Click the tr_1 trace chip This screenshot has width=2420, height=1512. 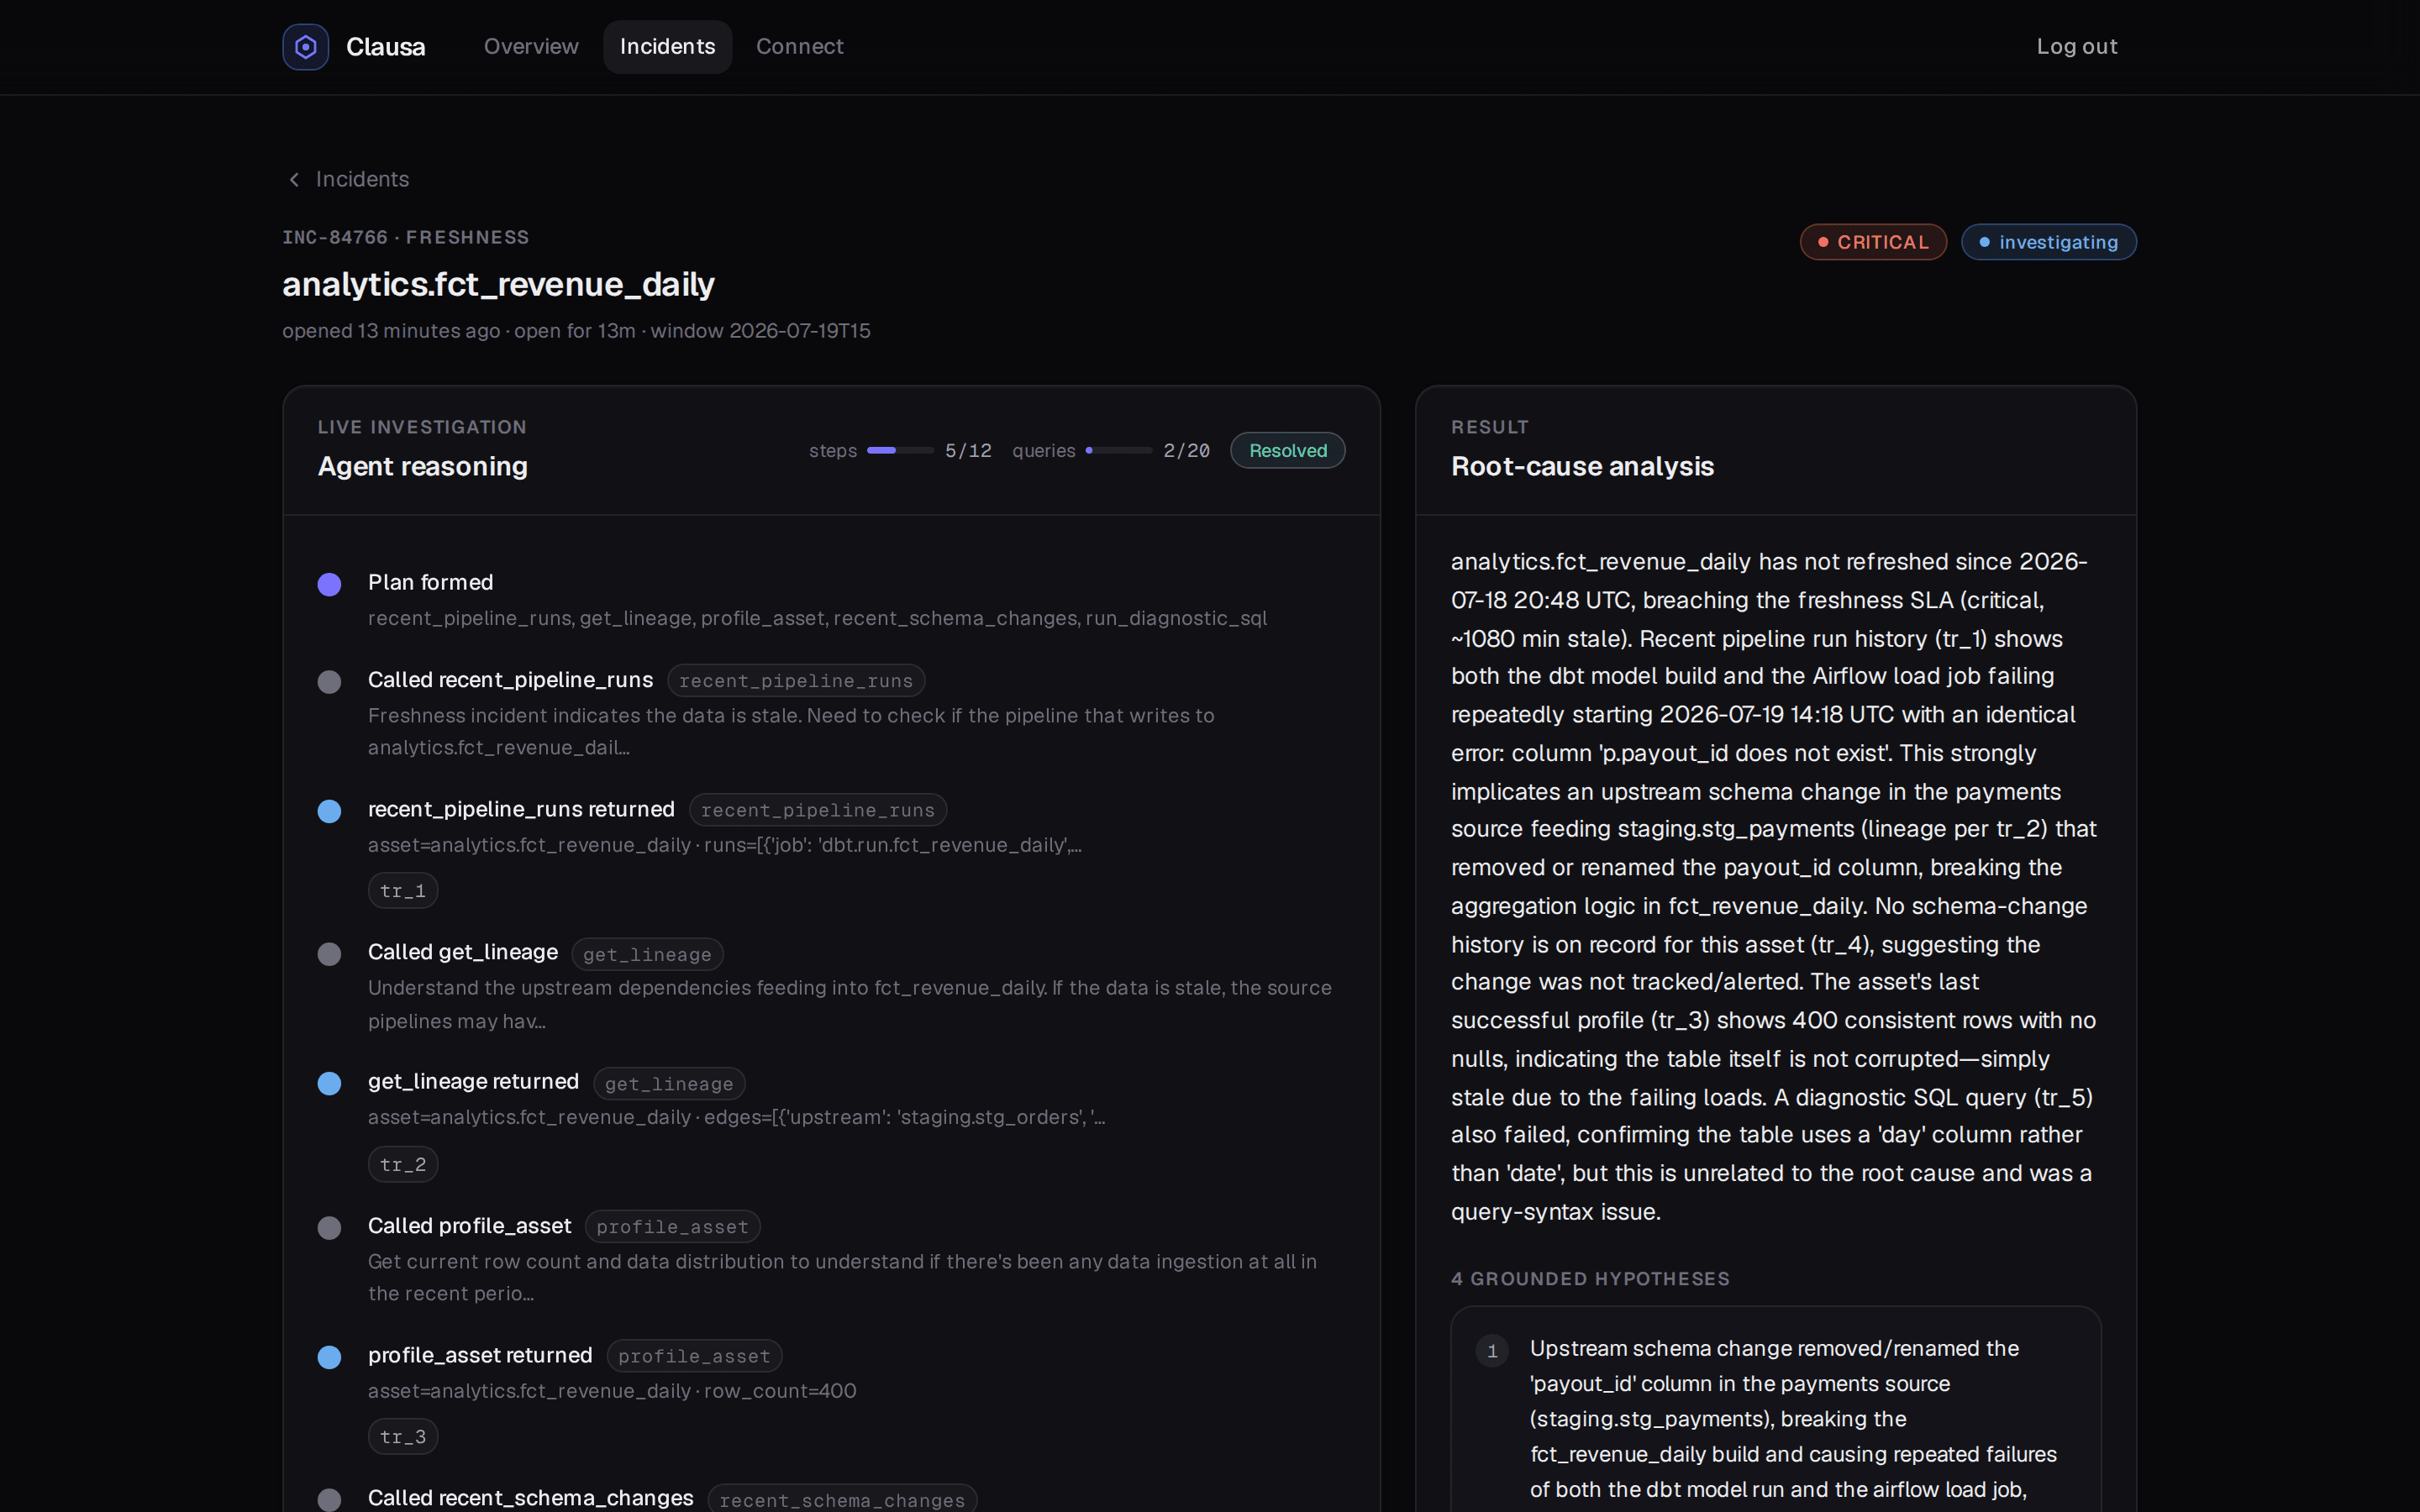(x=403, y=891)
